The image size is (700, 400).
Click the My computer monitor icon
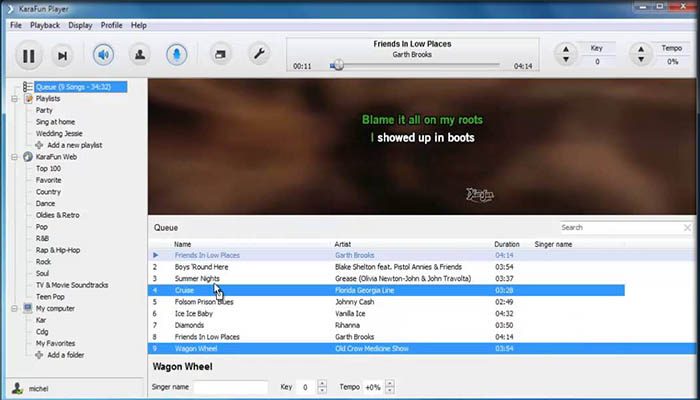coord(28,308)
